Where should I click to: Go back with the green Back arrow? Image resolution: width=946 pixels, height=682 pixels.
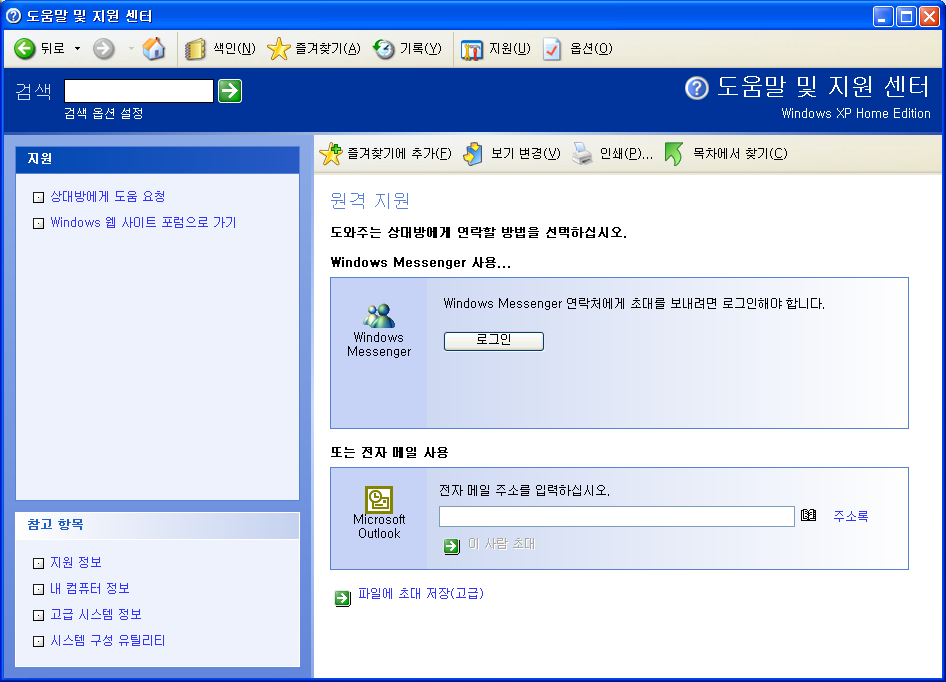pos(25,48)
